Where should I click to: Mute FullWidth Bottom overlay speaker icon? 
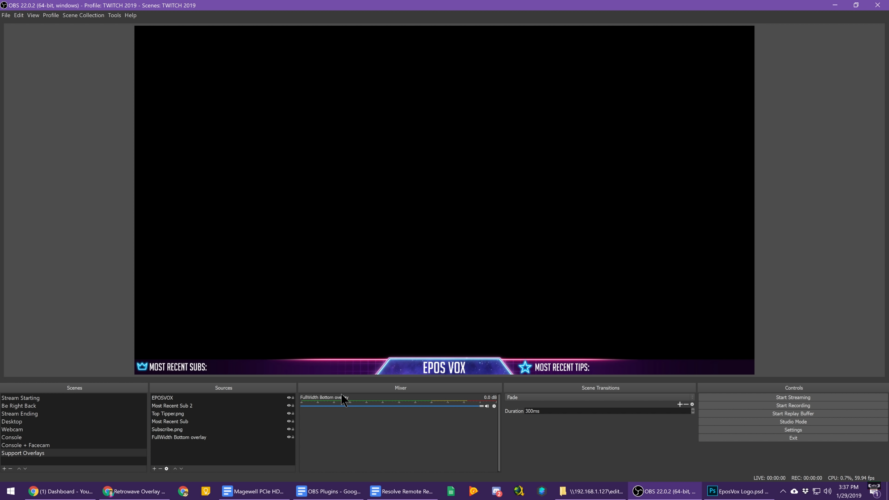point(487,406)
